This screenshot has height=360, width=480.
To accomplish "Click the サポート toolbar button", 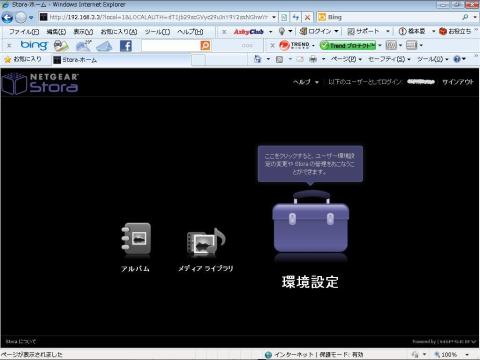I will tap(363, 31).
